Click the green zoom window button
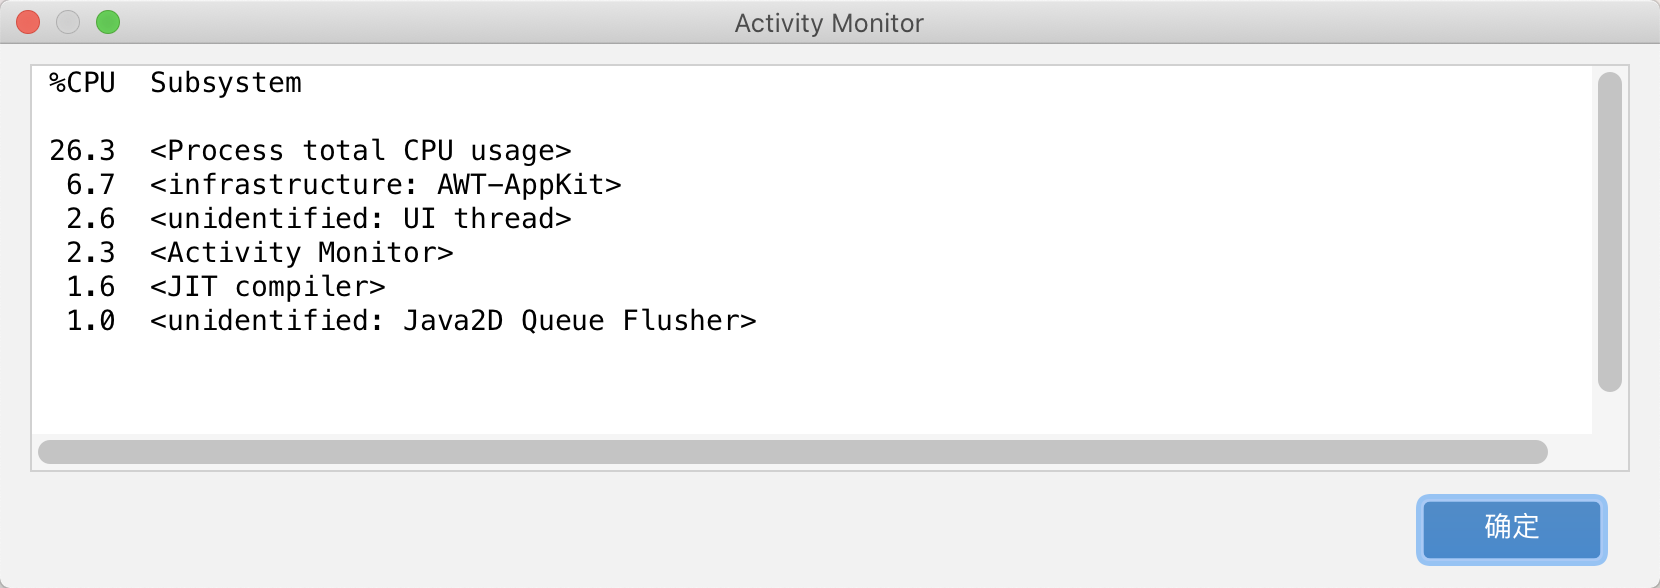Viewport: 1660px width, 588px height. click(108, 22)
